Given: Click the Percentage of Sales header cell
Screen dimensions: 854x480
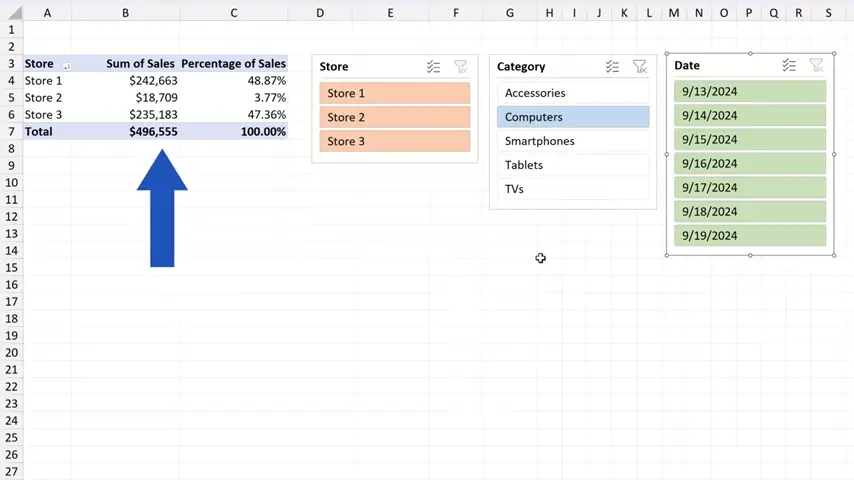Looking at the screenshot, I should [x=233, y=64].
